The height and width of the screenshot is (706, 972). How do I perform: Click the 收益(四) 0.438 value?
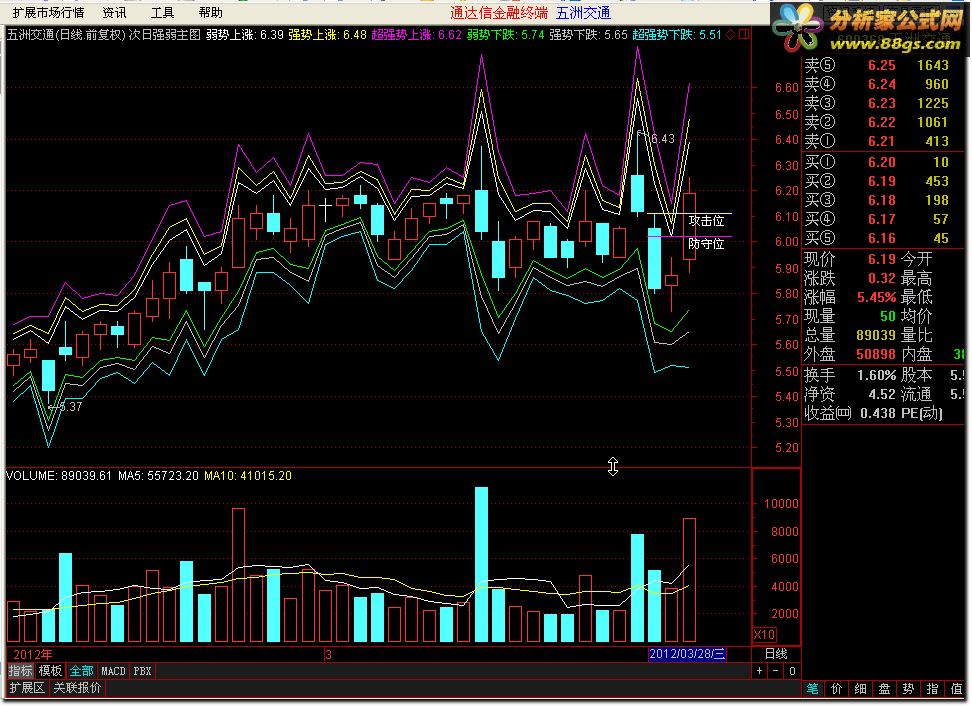(878, 413)
